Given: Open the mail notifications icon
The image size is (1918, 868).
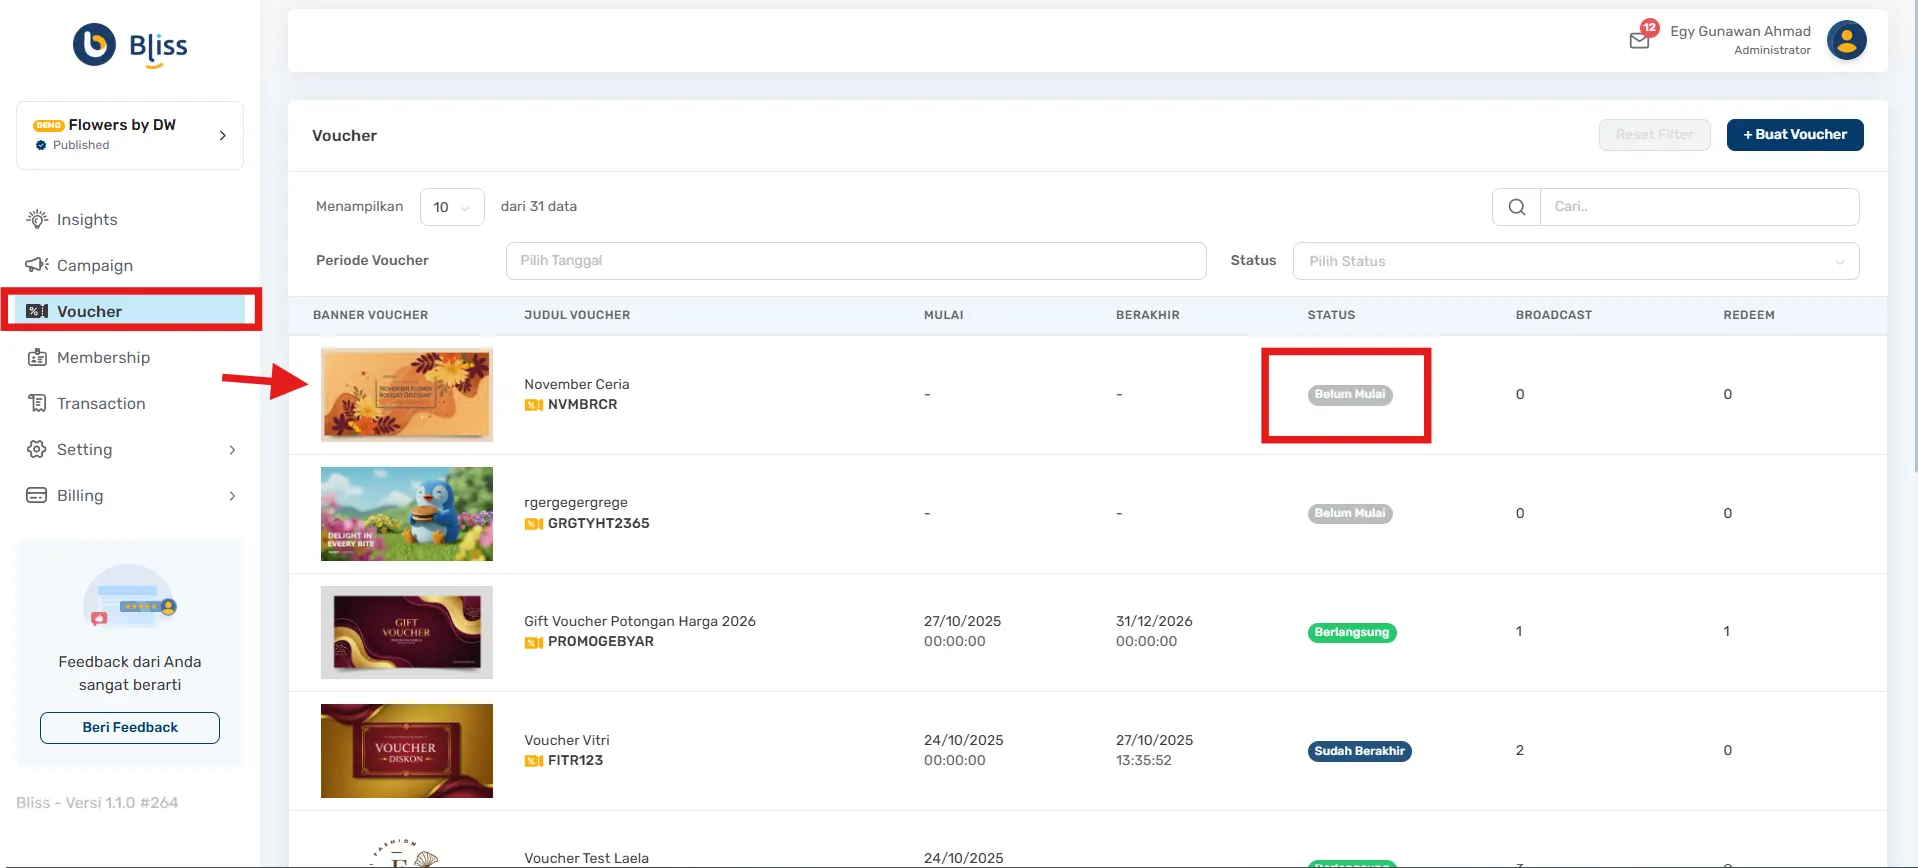Looking at the screenshot, I should tap(1639, 40).
